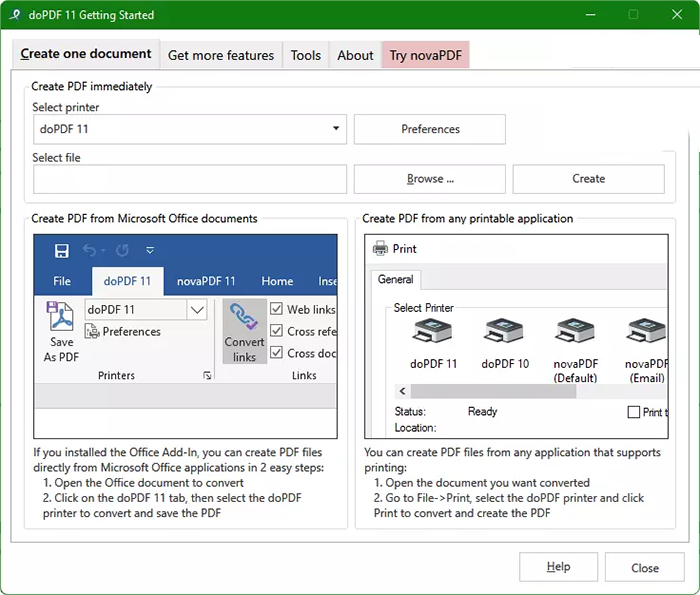The image size is (700, 595).
Task: Click the Help button
Action: click(x=558, y=567)
